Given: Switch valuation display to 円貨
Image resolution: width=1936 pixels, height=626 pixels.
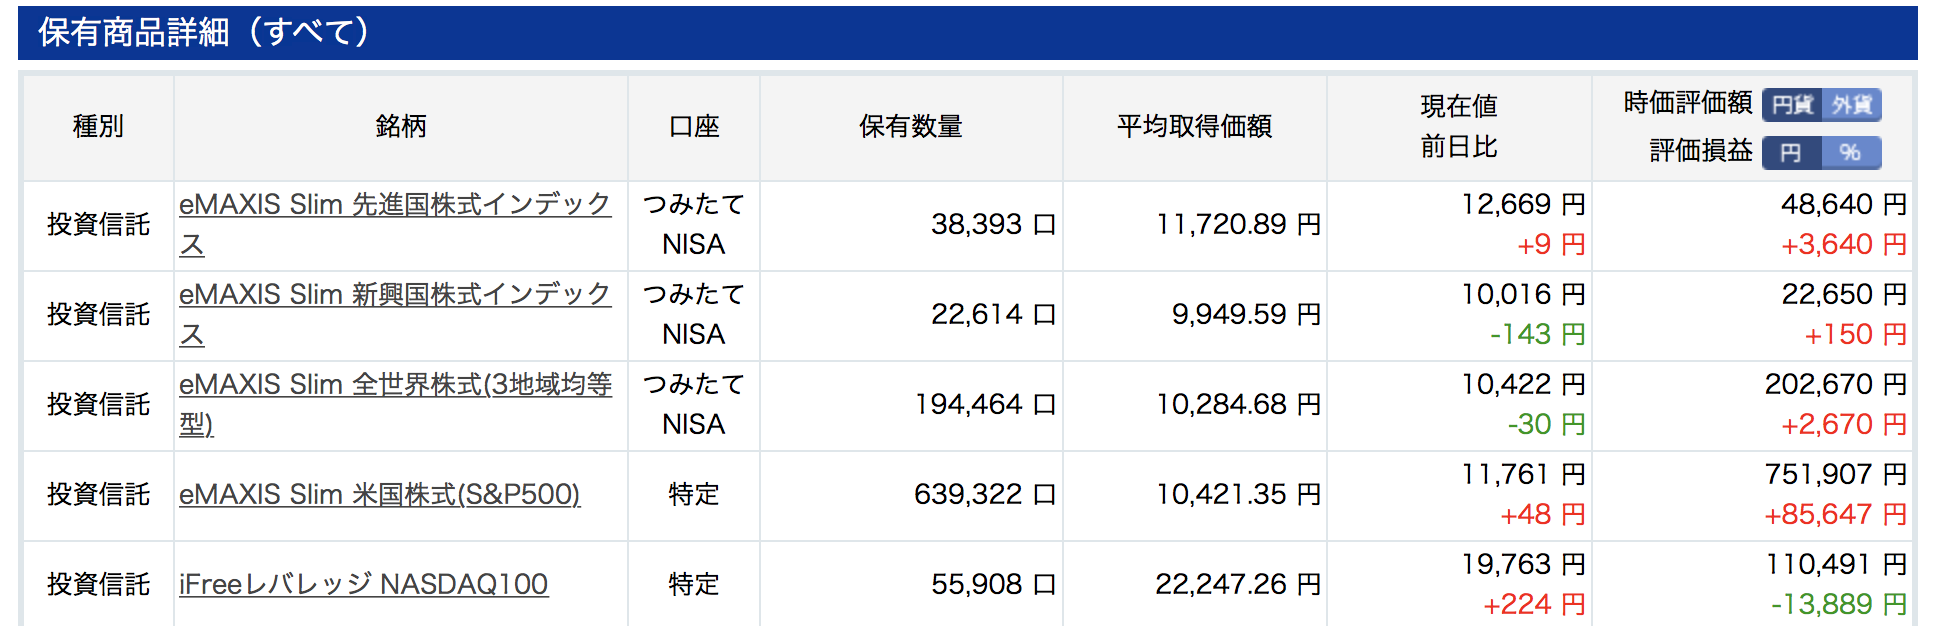Looking at the screenshot, I should pyautogui.click(x=1791, y=105).
